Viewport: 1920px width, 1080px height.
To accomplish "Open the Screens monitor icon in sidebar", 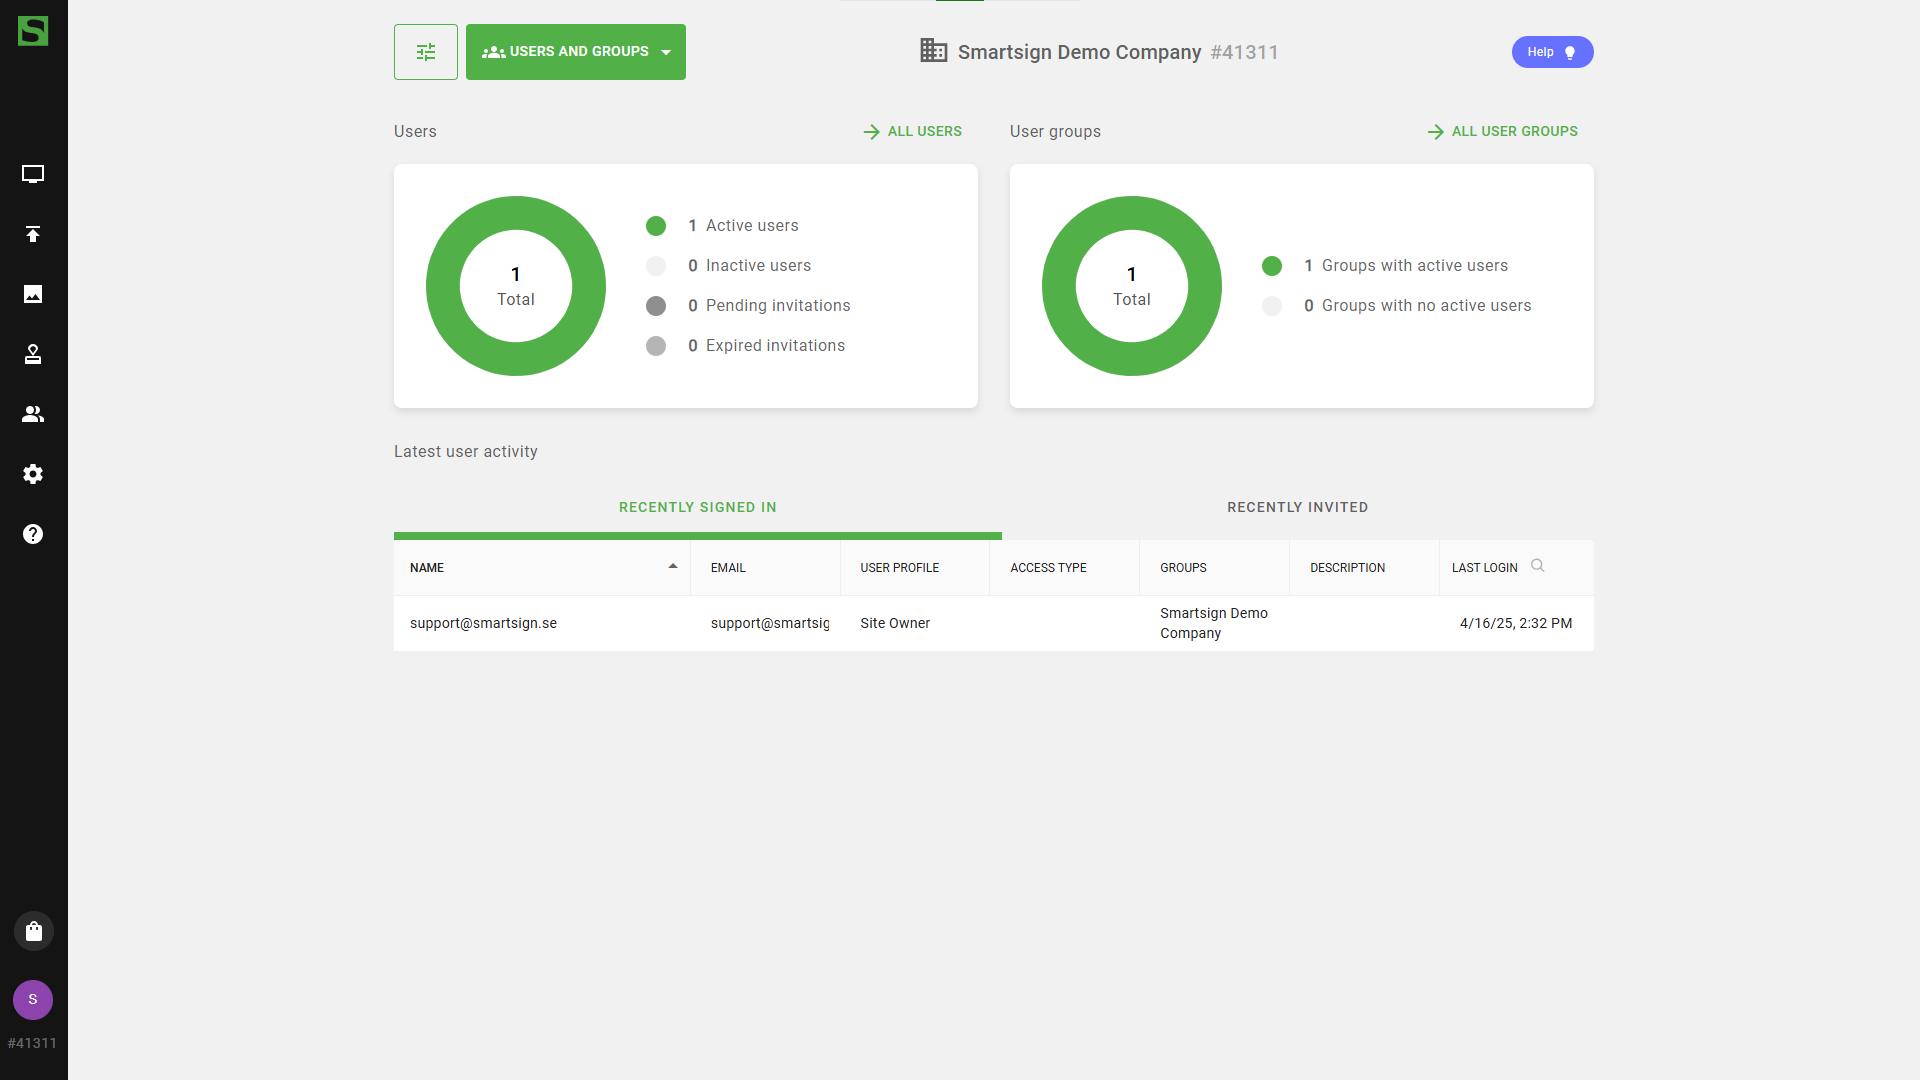I will tap(33, 174).
